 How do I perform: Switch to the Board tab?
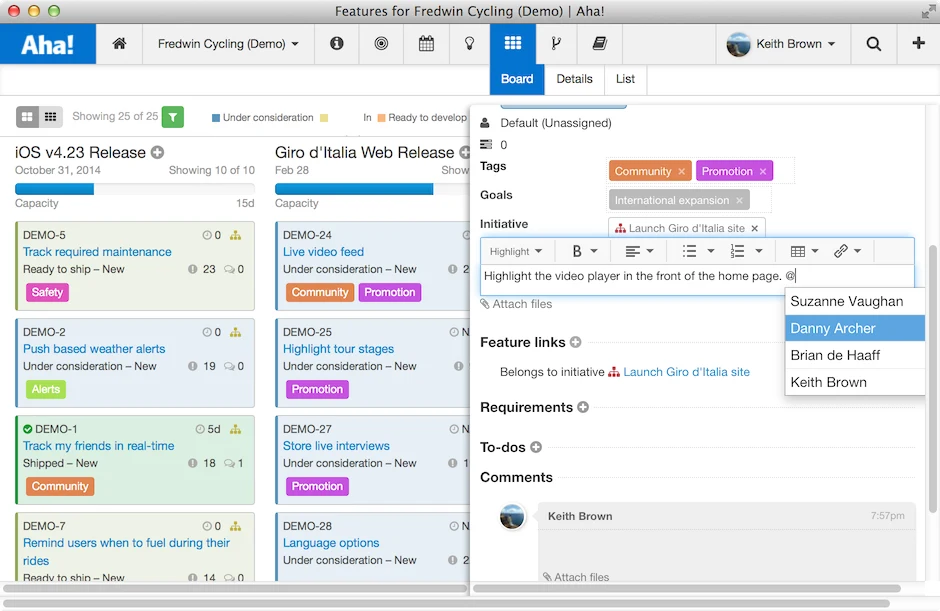click(x=517, y=79)
